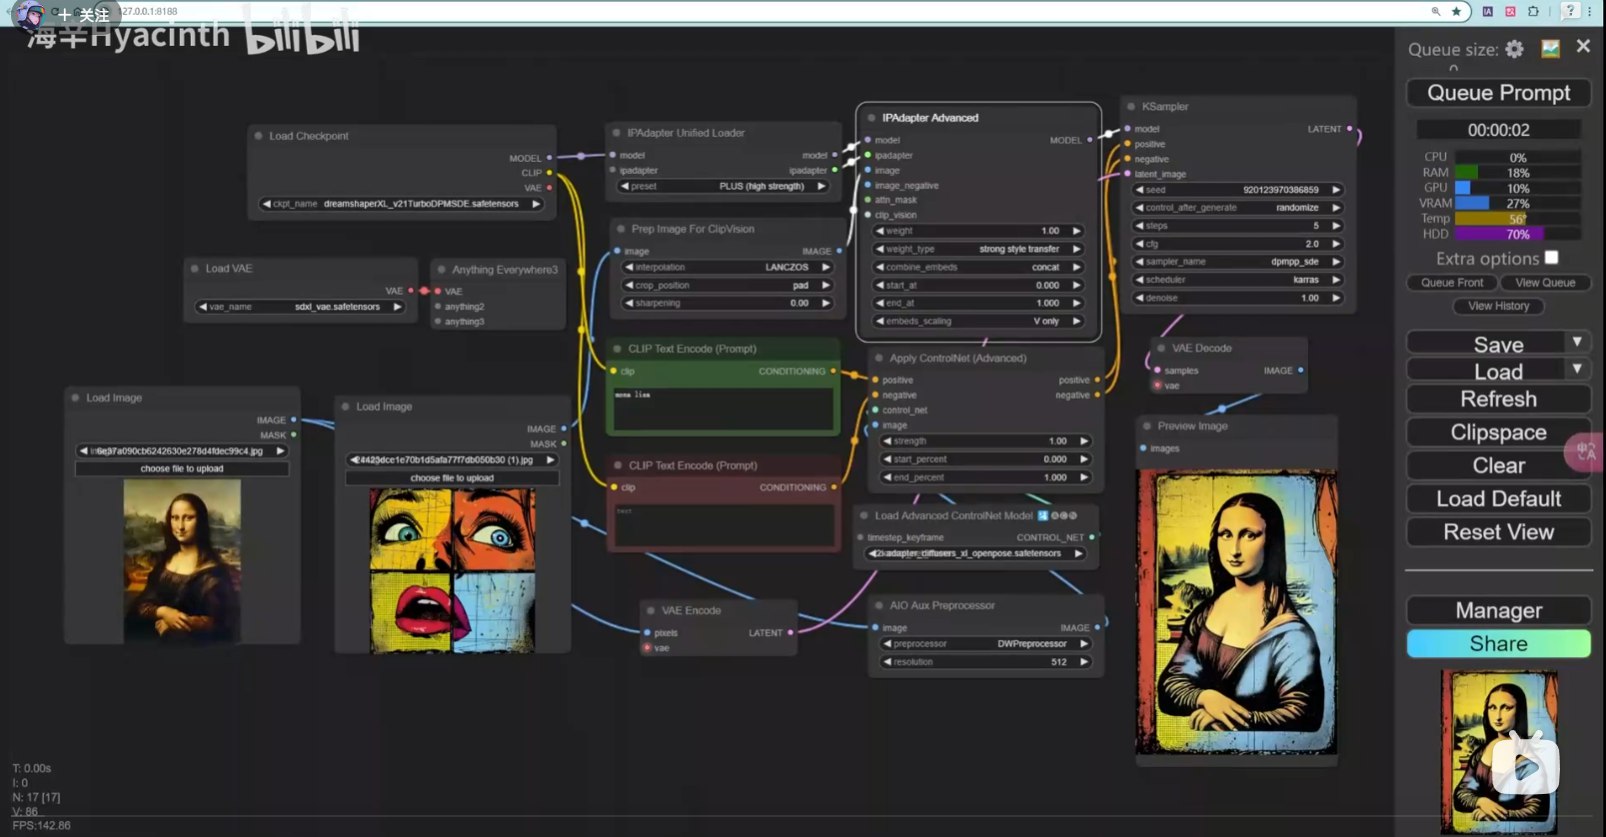This screenshot has height=837, width=1606.
Task: Collapse the Preview Image node via its dot
Action: pyautogui.click(x=1147, y=426)
